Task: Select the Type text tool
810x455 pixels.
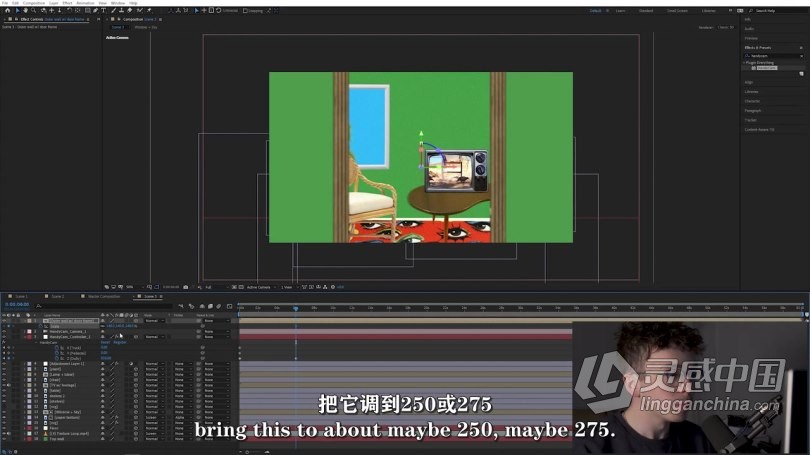Action: [x=103, y=10]
